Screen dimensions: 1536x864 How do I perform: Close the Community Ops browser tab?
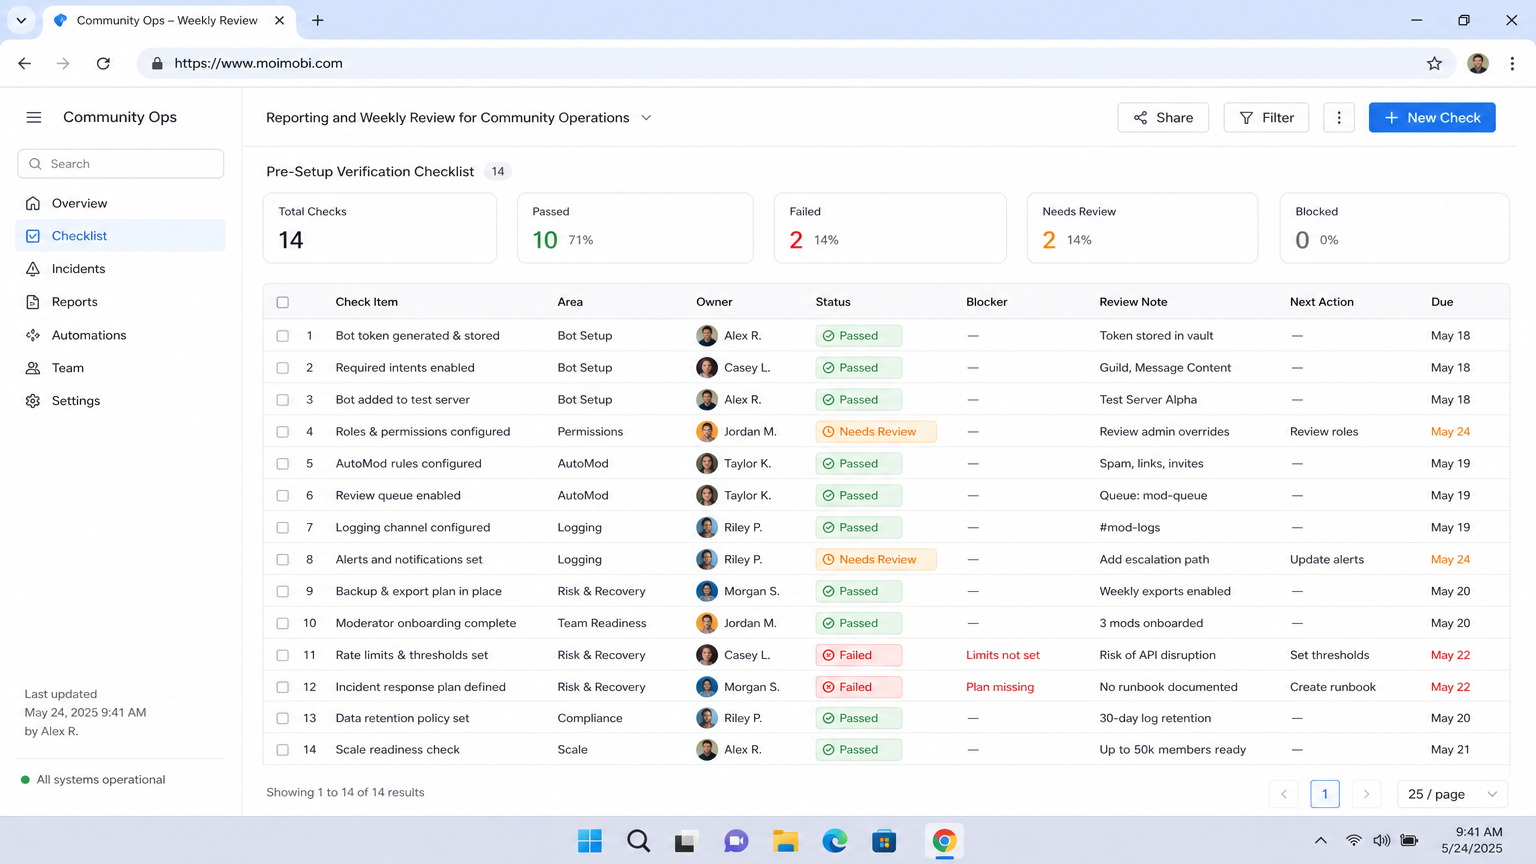coord(279,20)
